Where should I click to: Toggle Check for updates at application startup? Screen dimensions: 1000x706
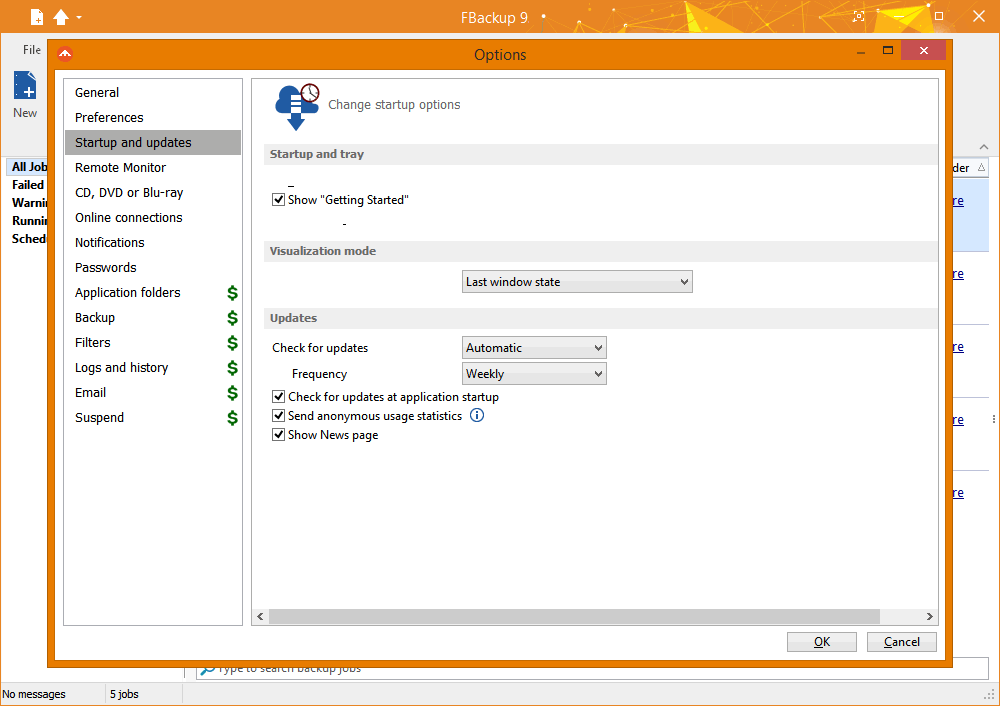(278, 397)
